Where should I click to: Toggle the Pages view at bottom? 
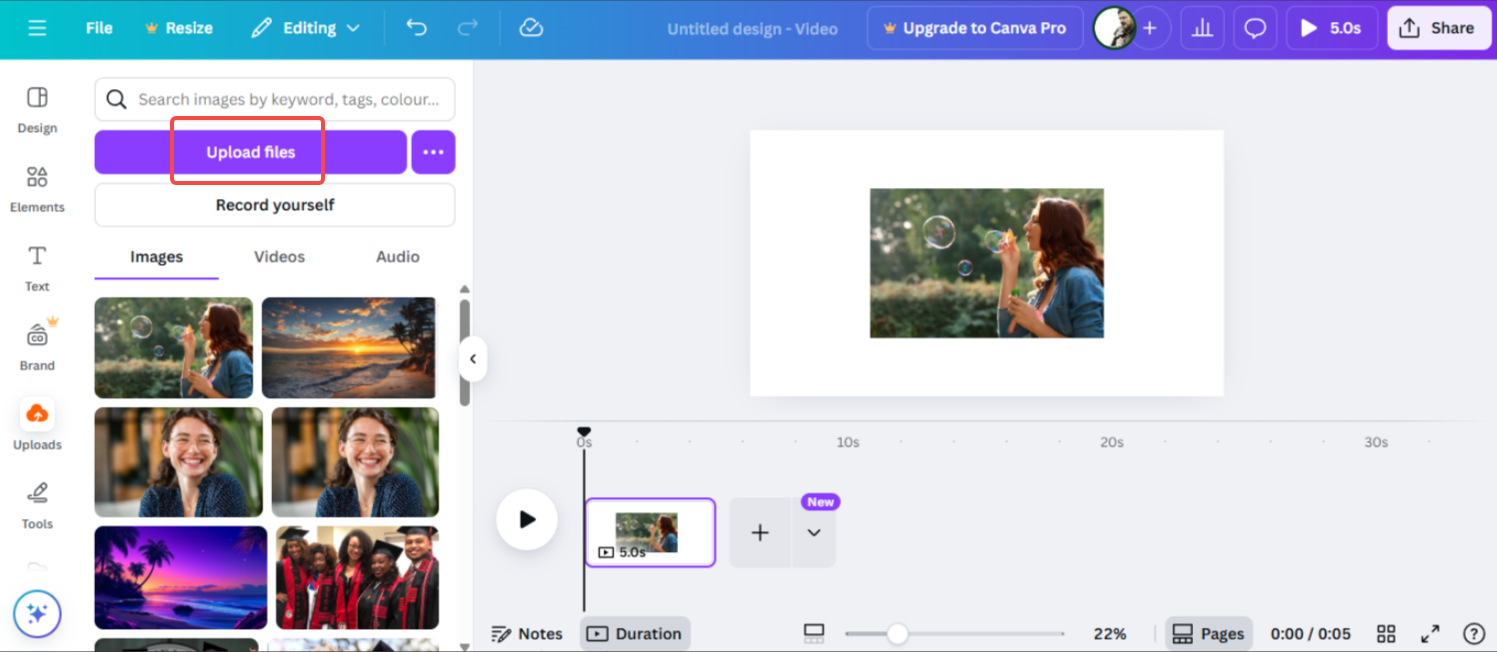click(1208, 633)
